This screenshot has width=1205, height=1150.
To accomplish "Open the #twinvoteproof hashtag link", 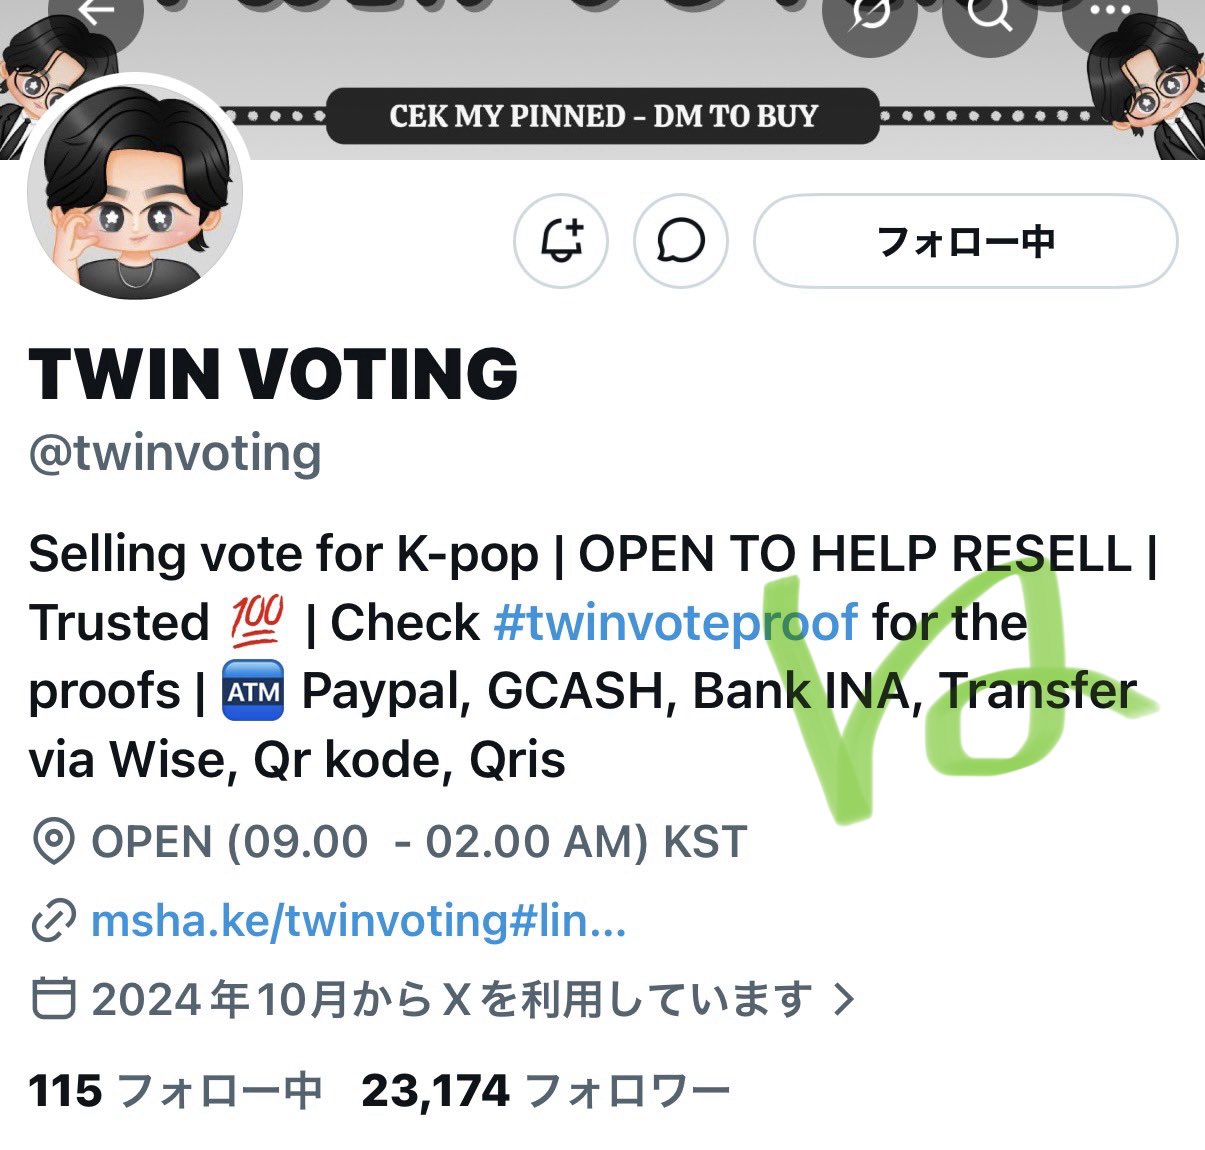I will pyautogui.click(x=676, y=623).
